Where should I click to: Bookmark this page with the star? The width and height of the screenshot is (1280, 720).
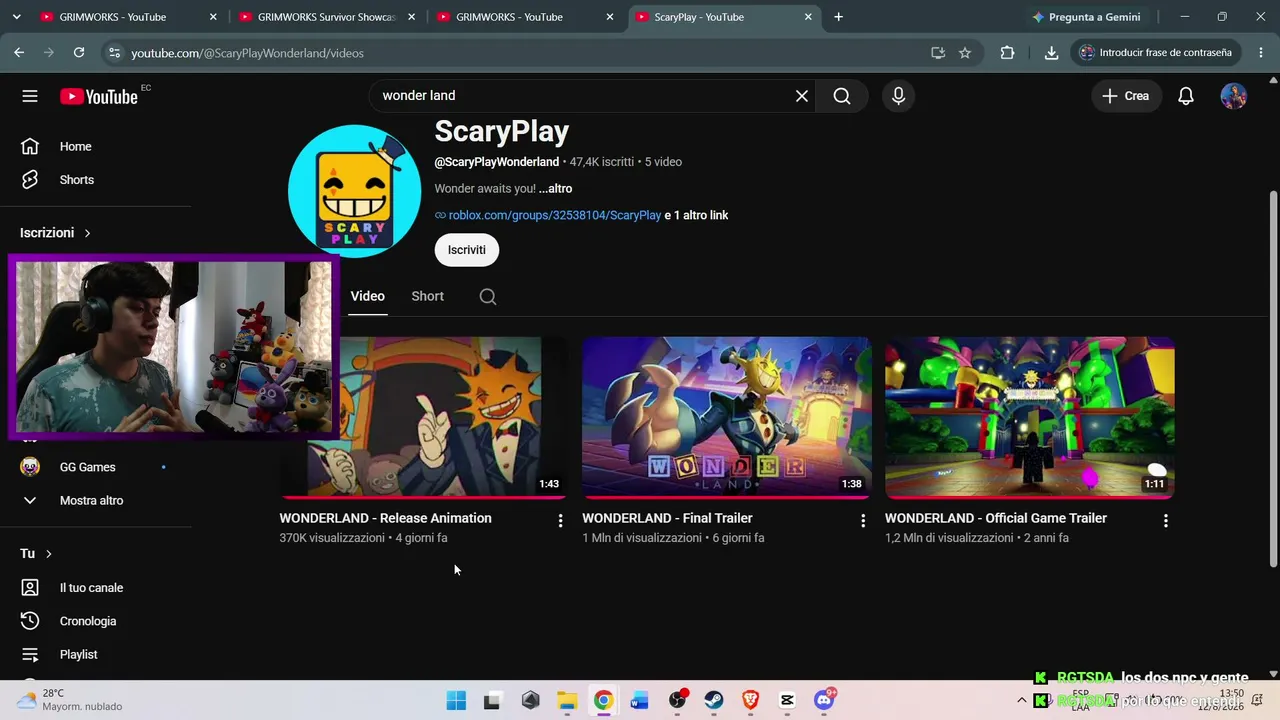(x=965, y=53)
